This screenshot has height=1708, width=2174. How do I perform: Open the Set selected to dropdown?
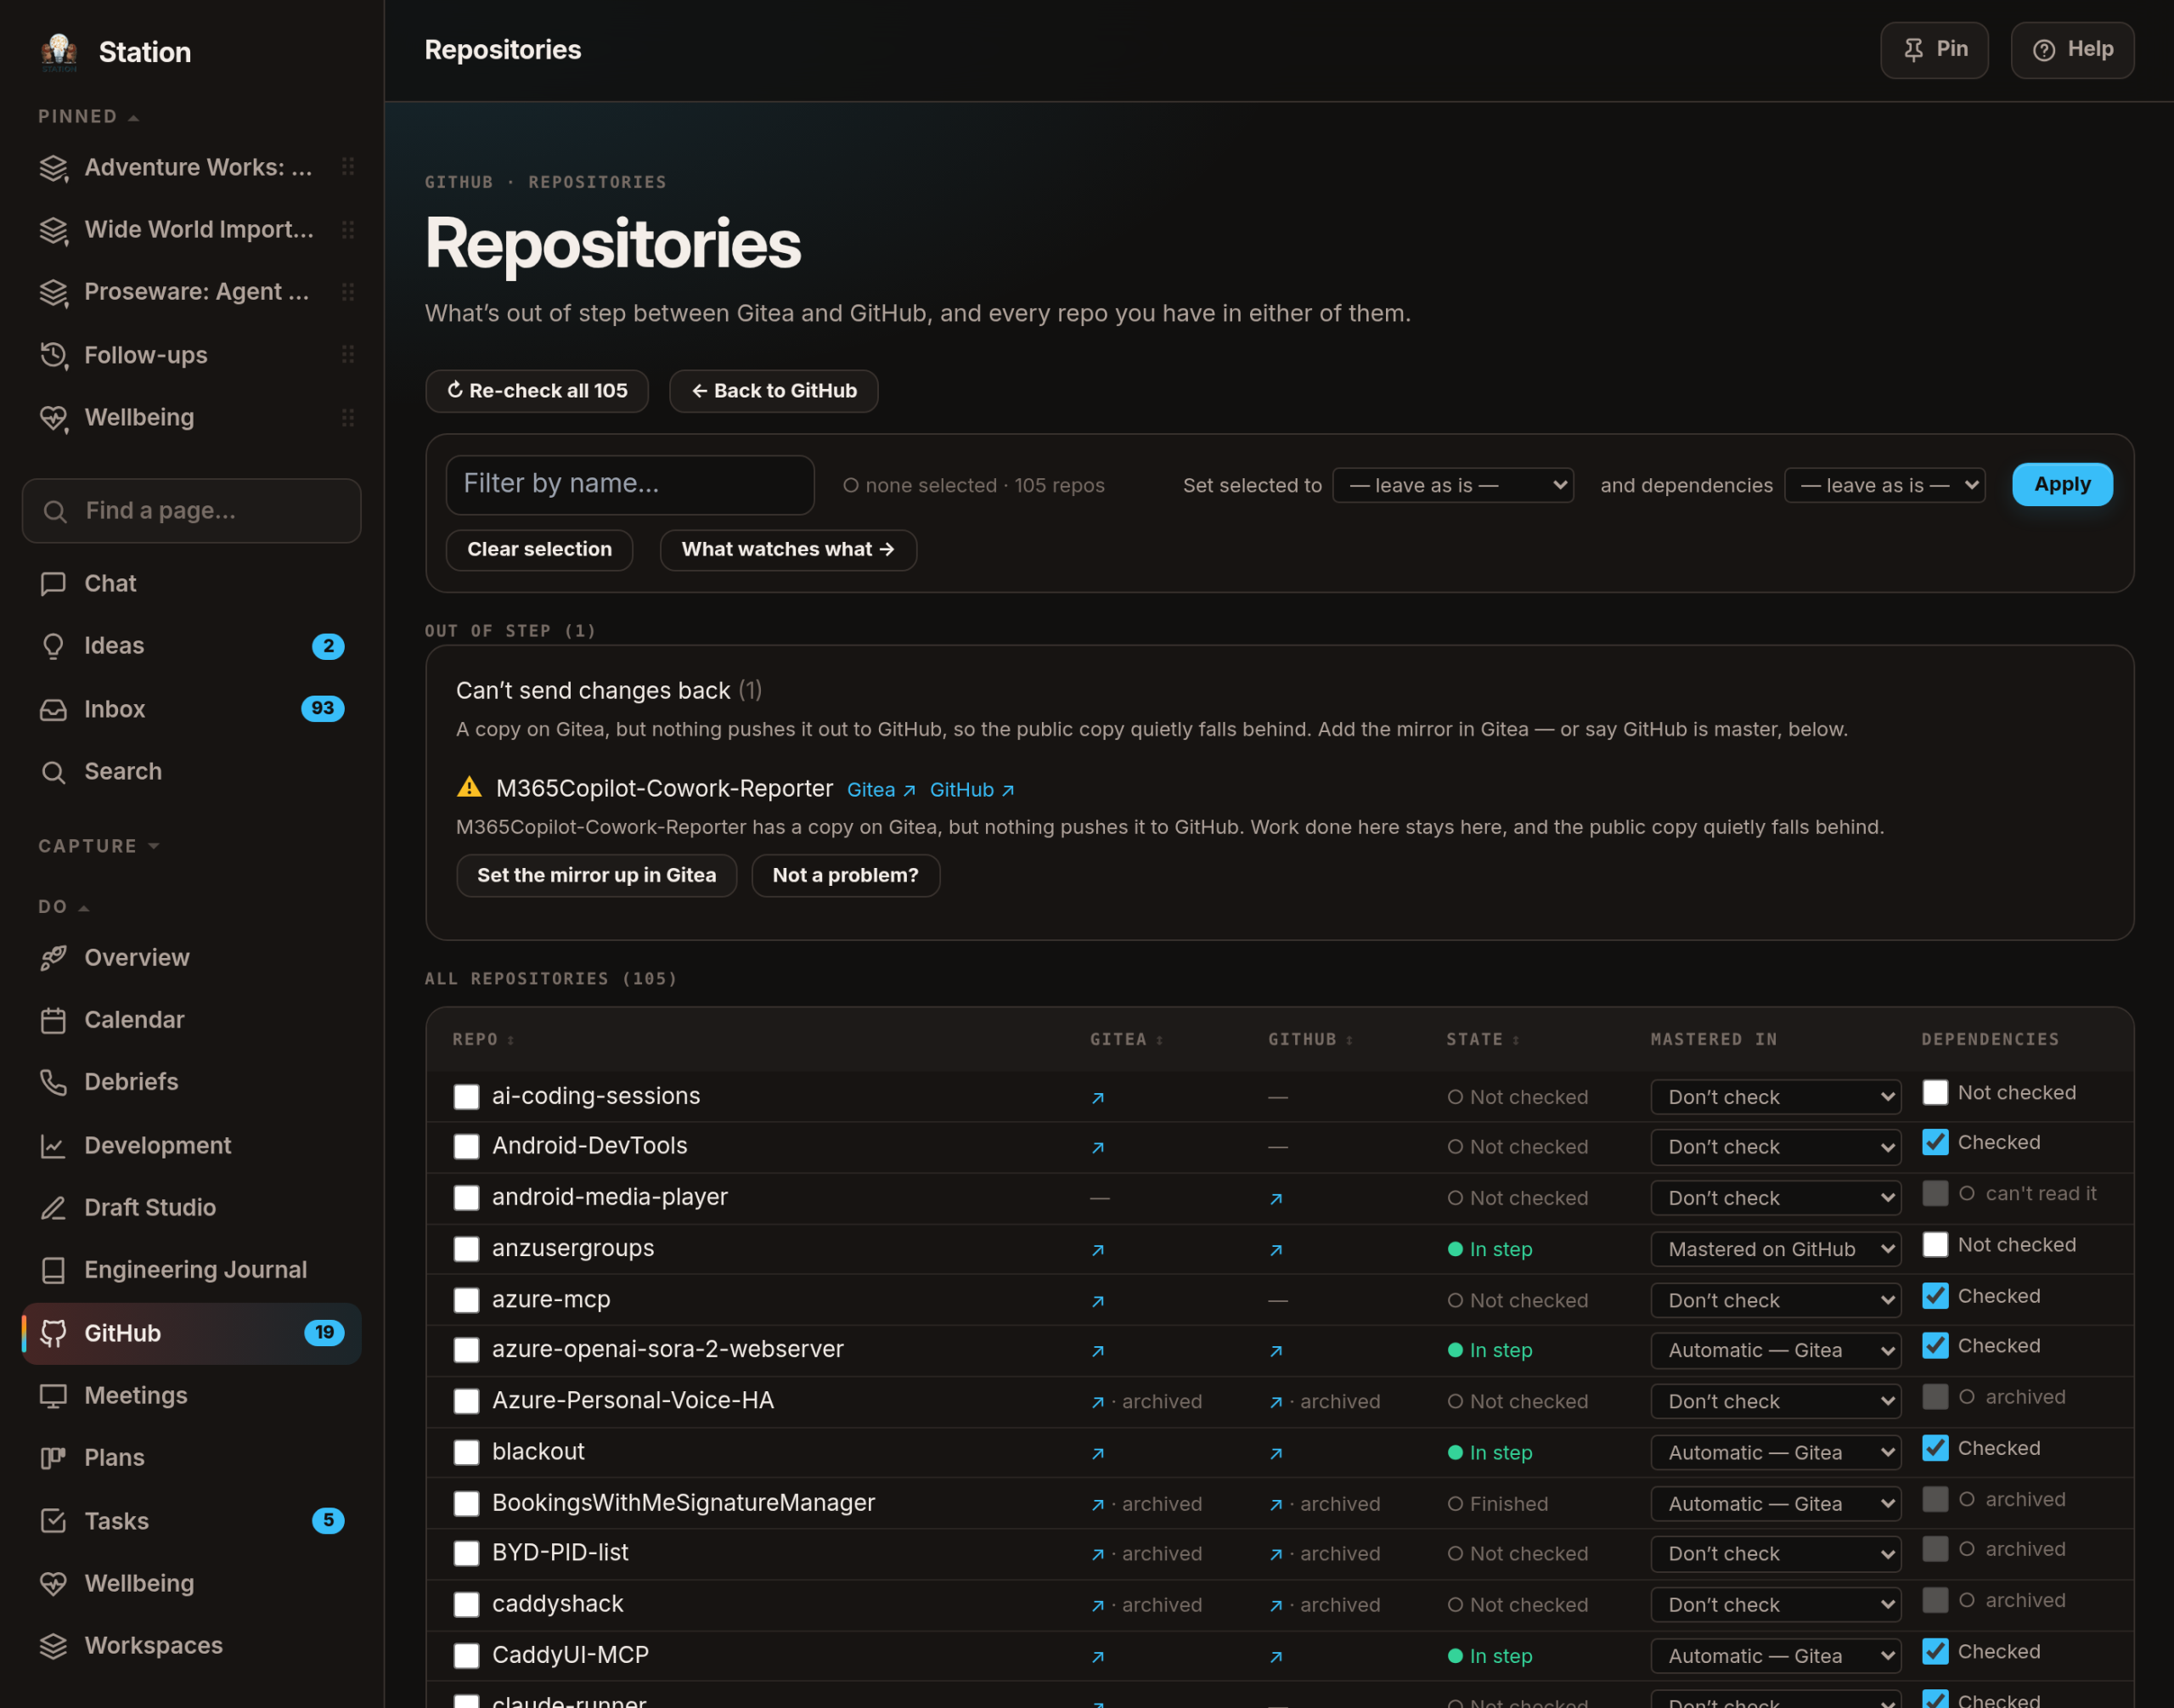1453,486
